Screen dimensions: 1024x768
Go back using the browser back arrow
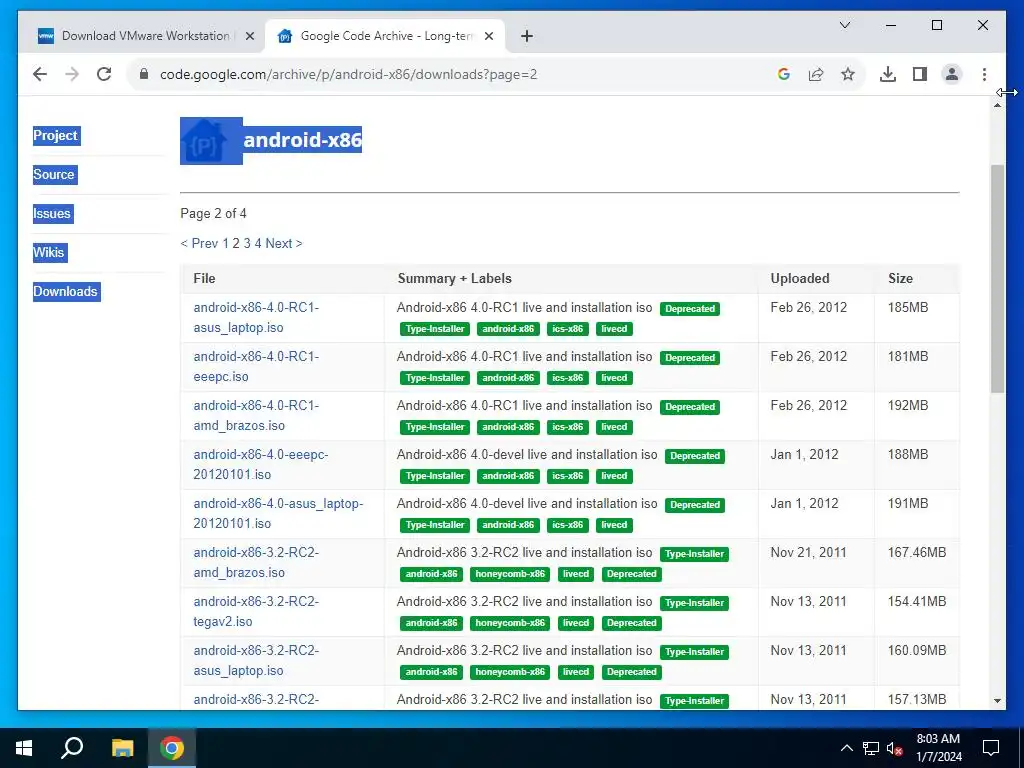point(40,74)
